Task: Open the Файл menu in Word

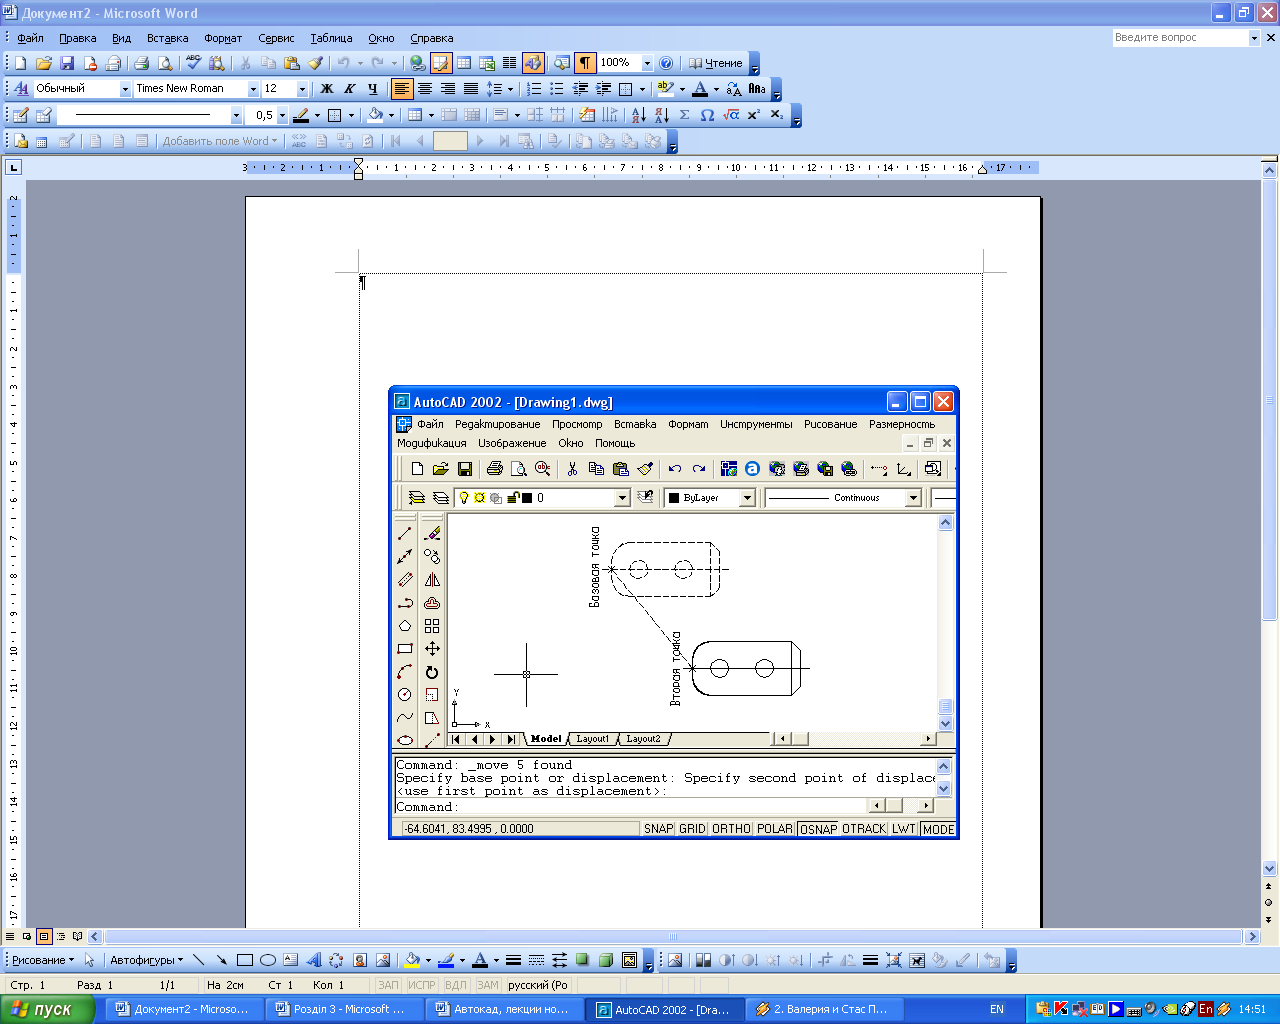Action: [x=30, y=38]
